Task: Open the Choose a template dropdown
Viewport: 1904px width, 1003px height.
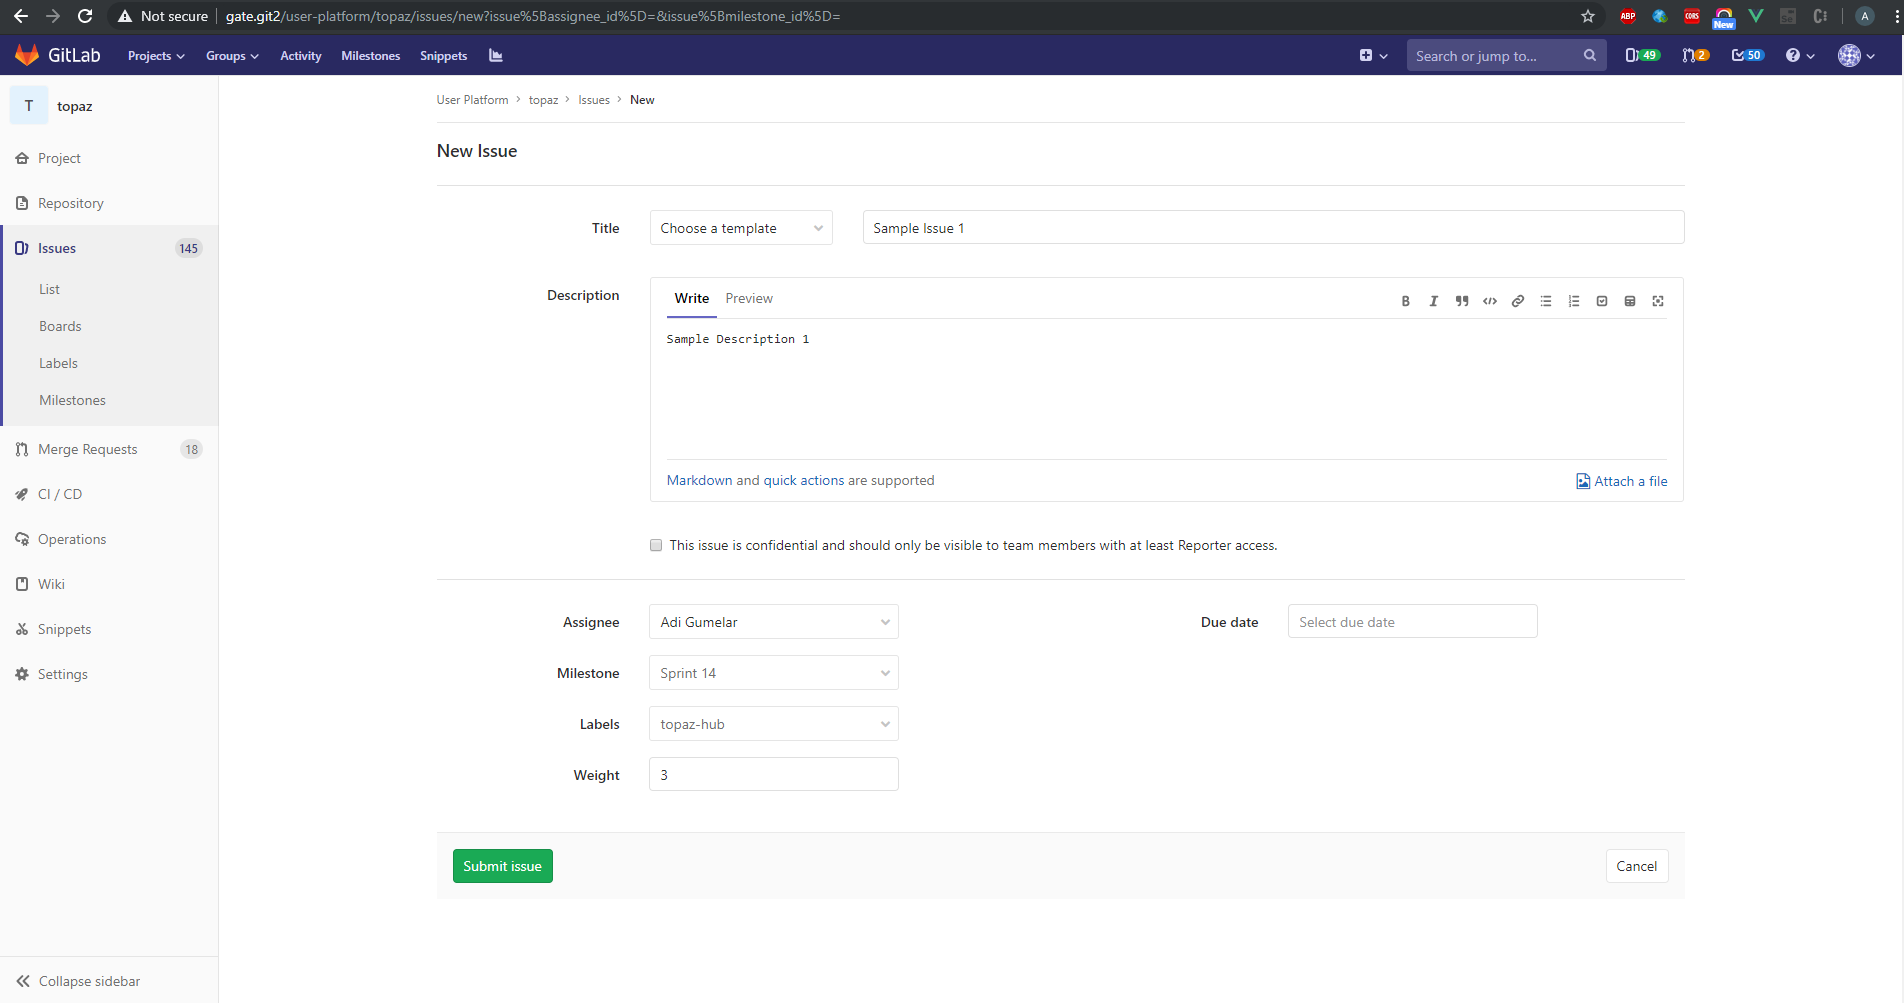Action: (740, 228)
